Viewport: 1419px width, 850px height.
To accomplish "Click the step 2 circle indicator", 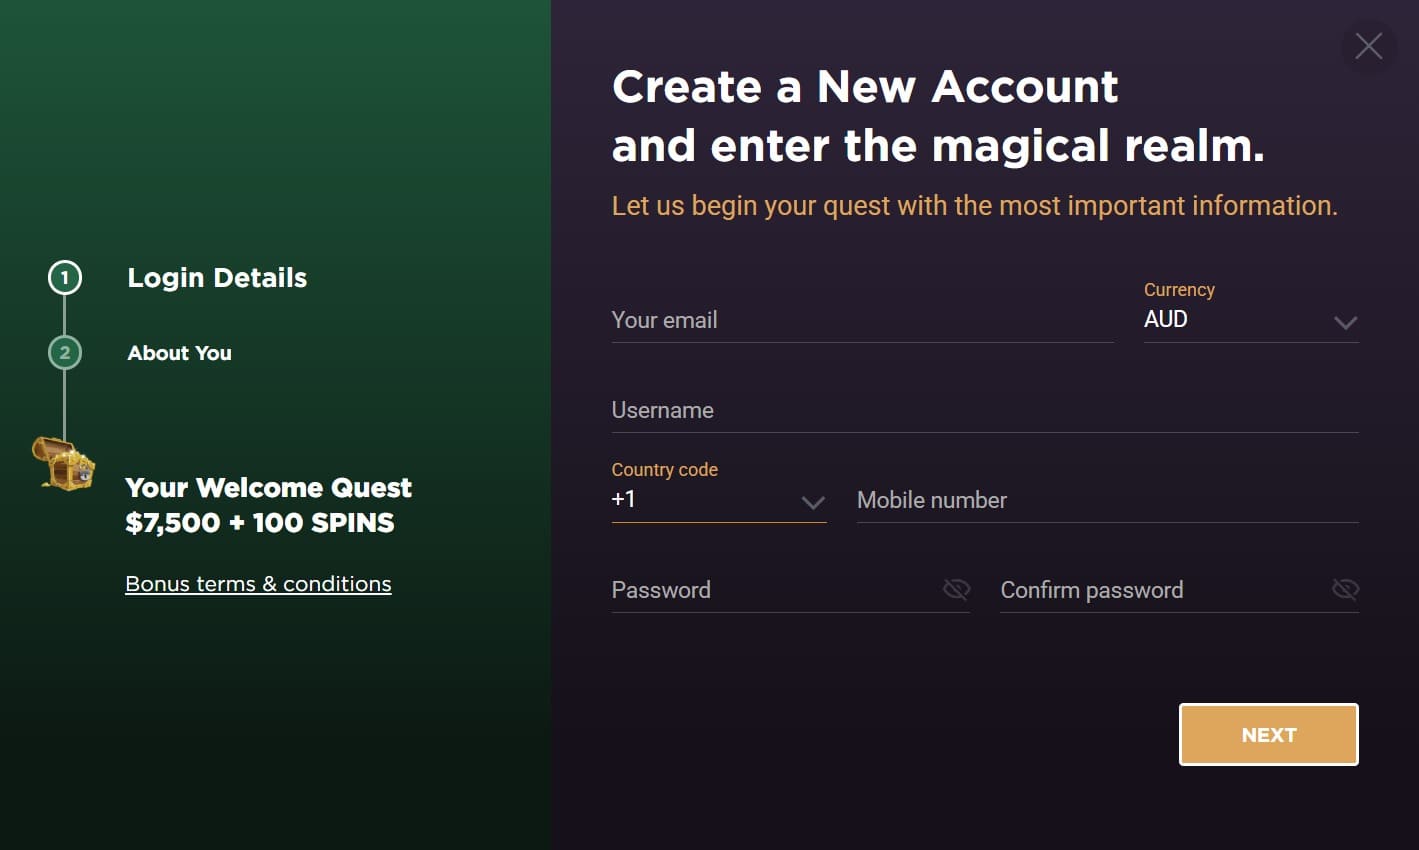I will [x=64, y=352].
